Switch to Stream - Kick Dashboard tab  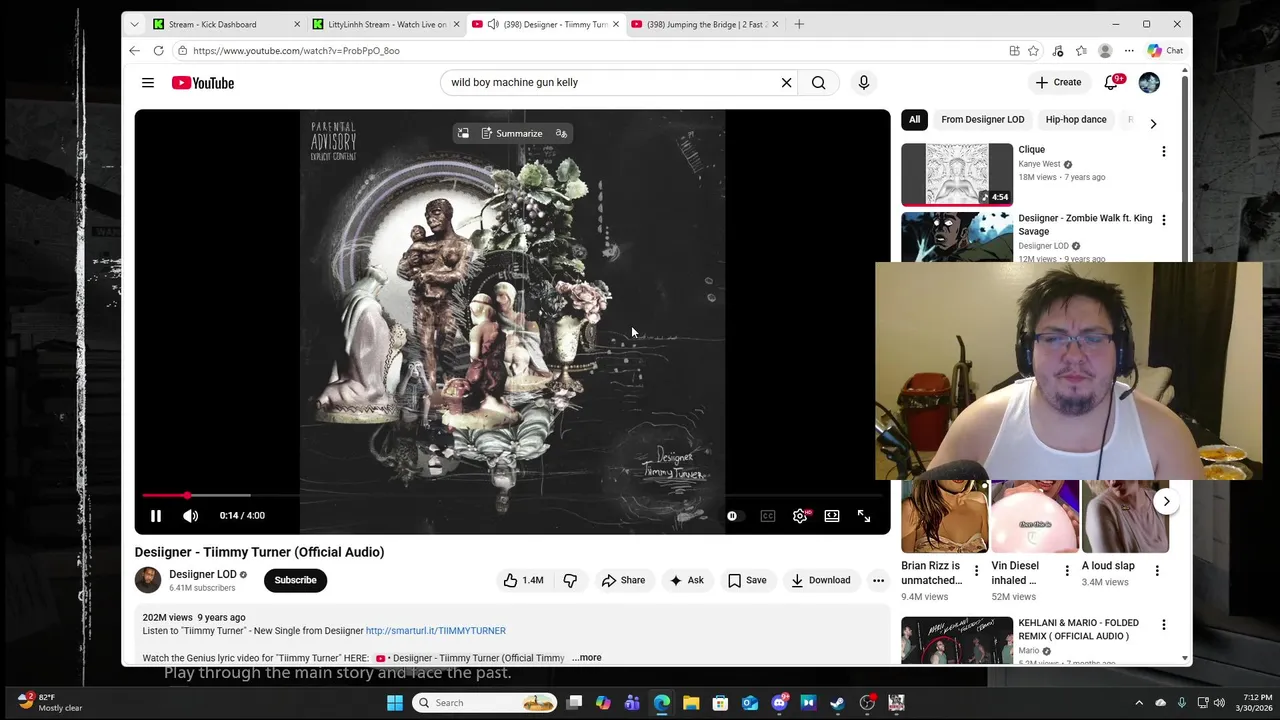[225, 24]
